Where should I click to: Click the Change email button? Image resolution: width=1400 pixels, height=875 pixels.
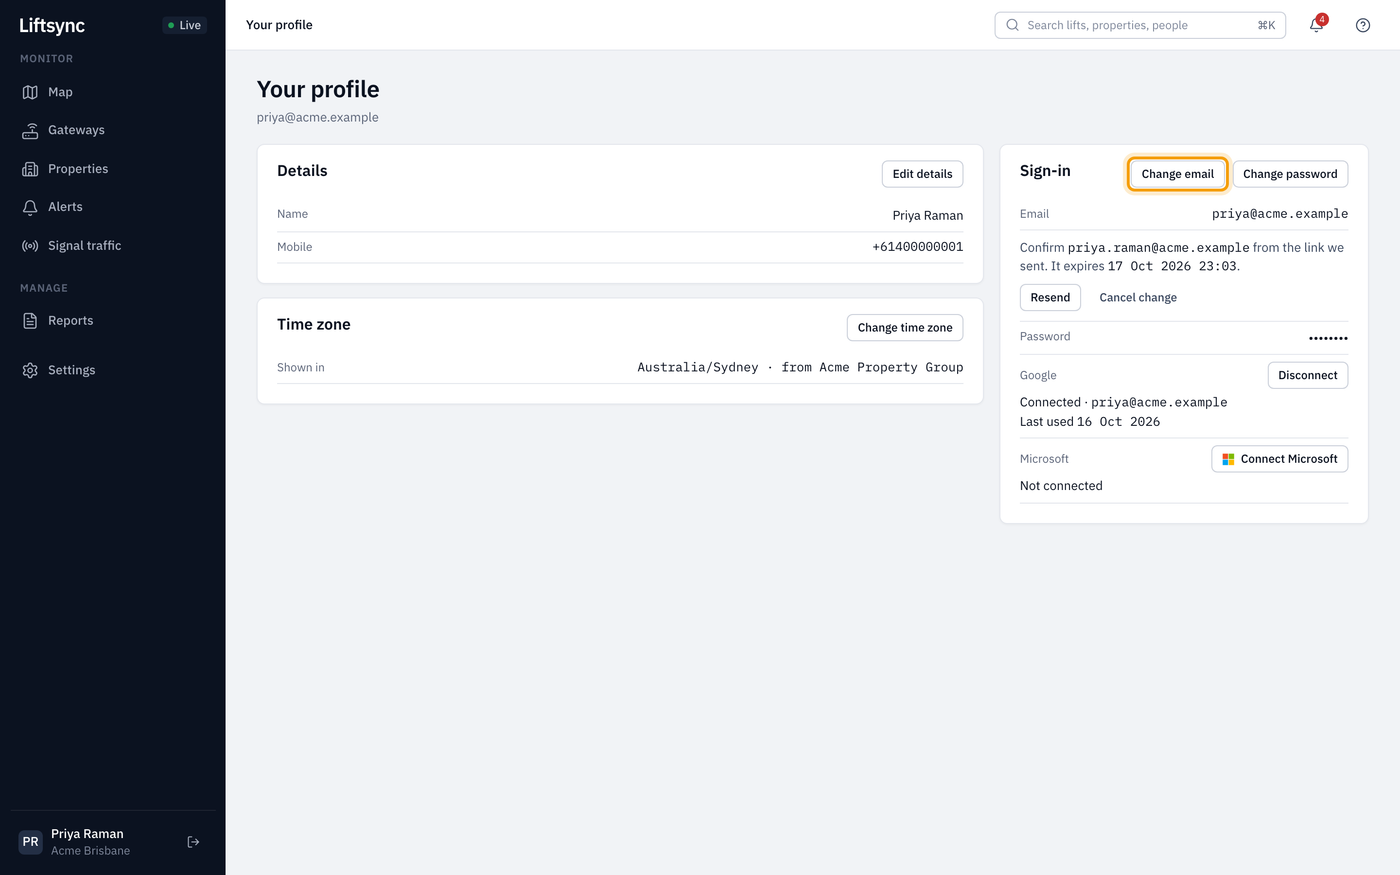click(1178, 174)
